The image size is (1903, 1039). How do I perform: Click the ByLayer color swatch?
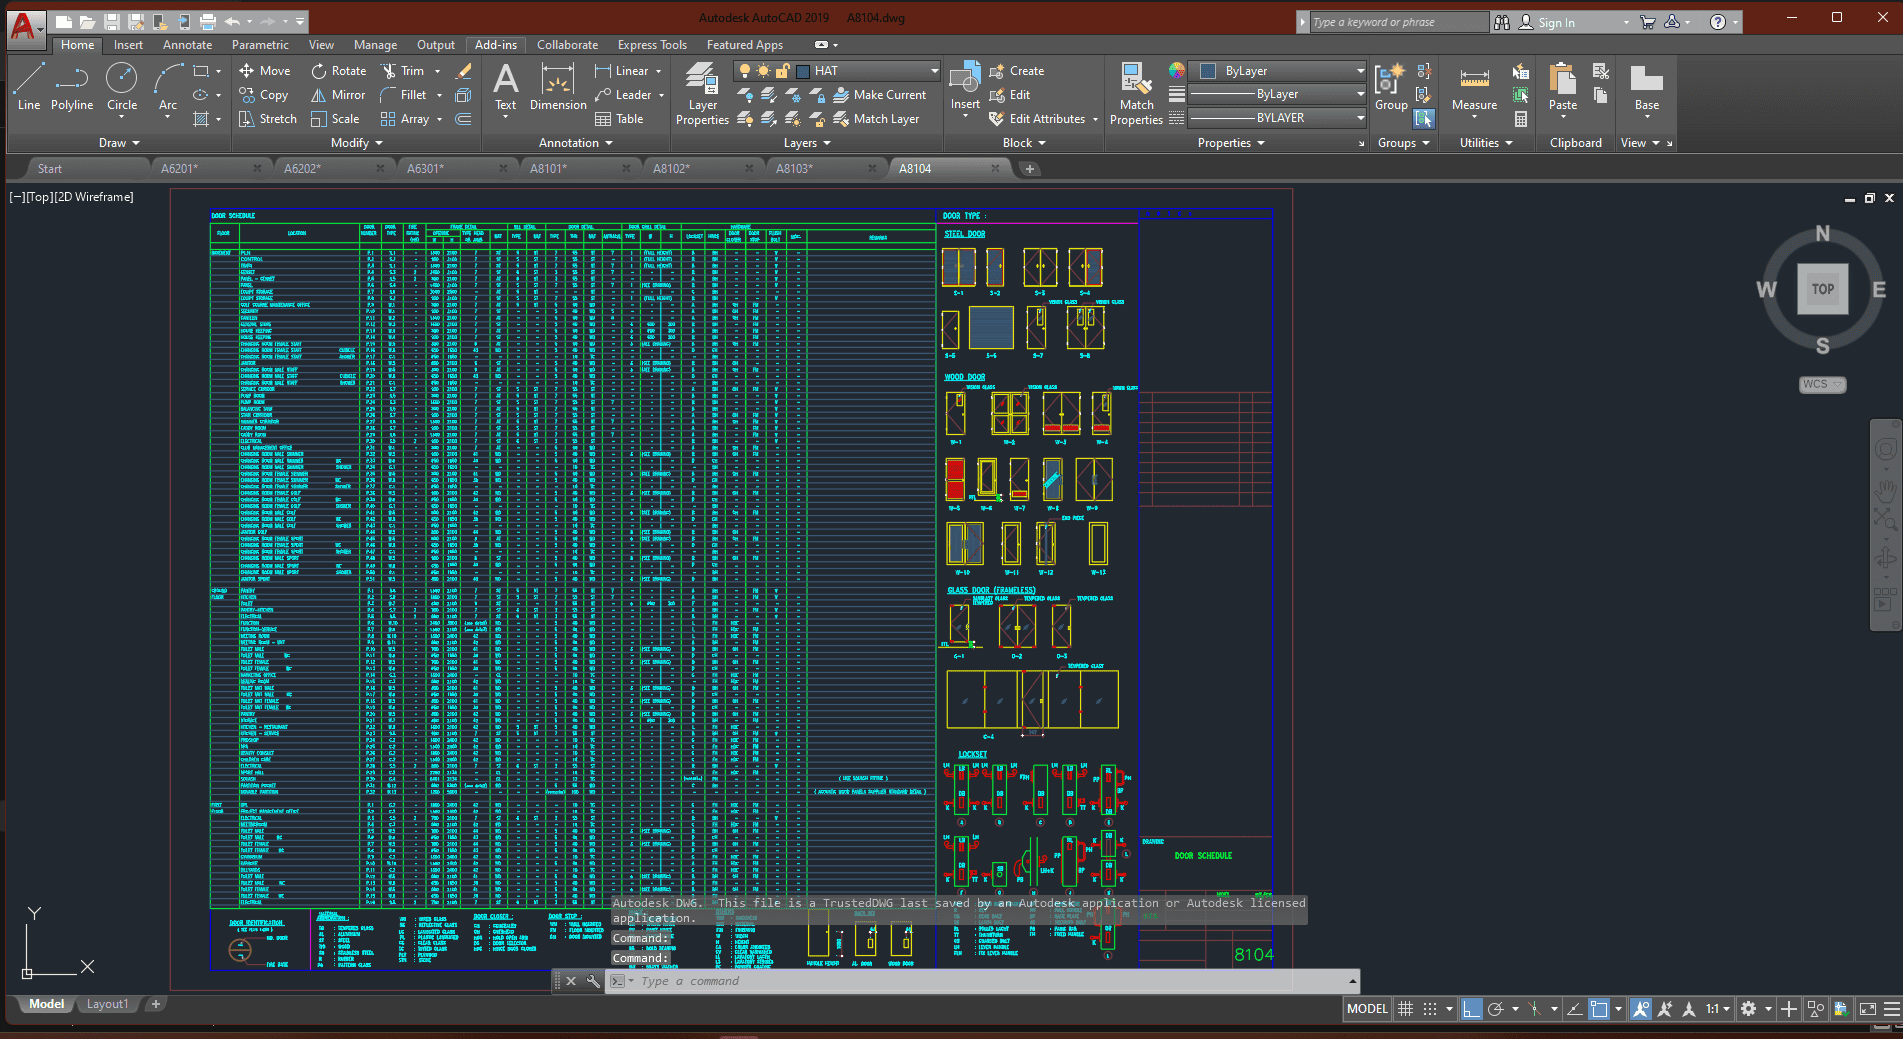1208,71
